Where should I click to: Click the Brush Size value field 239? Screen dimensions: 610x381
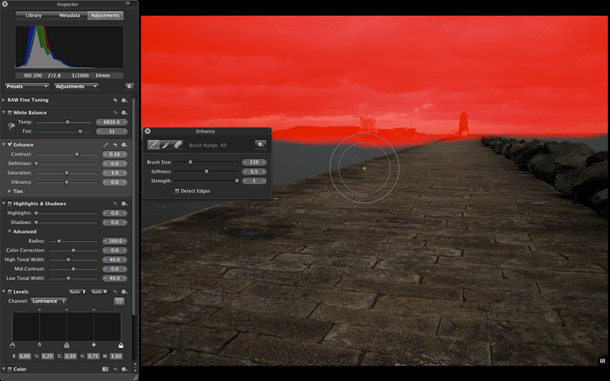click(x=254, y=162)
